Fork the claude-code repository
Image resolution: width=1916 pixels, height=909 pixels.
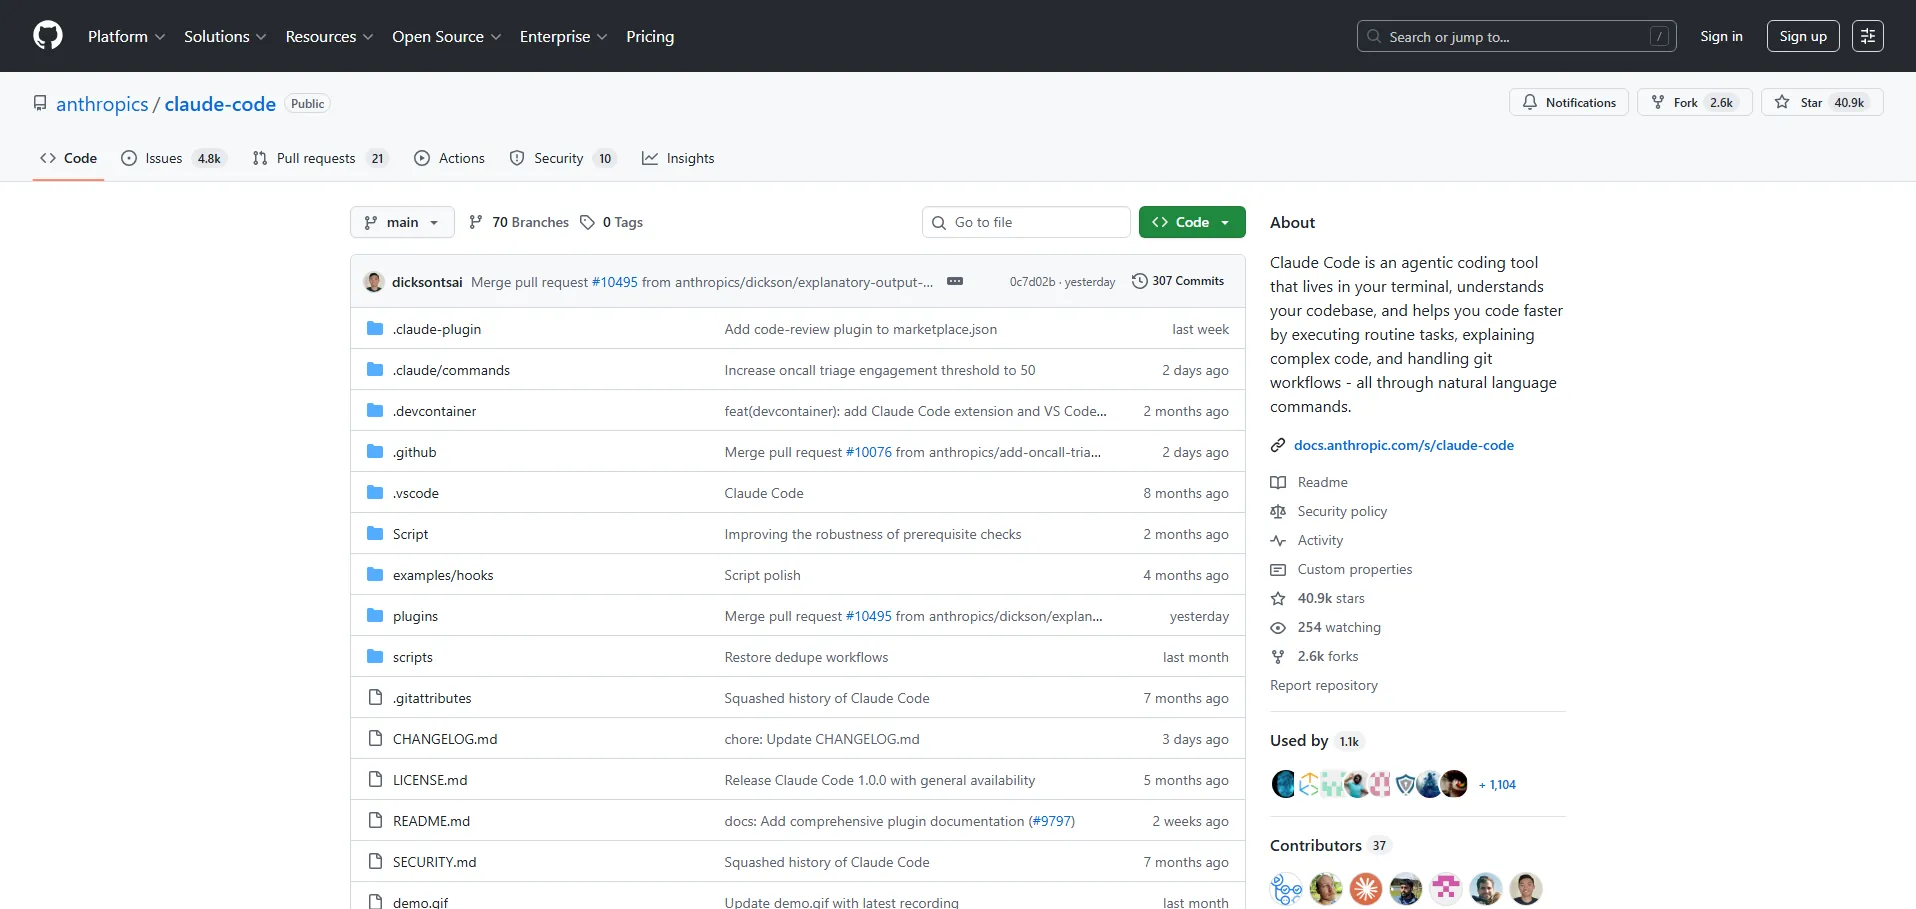[x=1684, y=102]
